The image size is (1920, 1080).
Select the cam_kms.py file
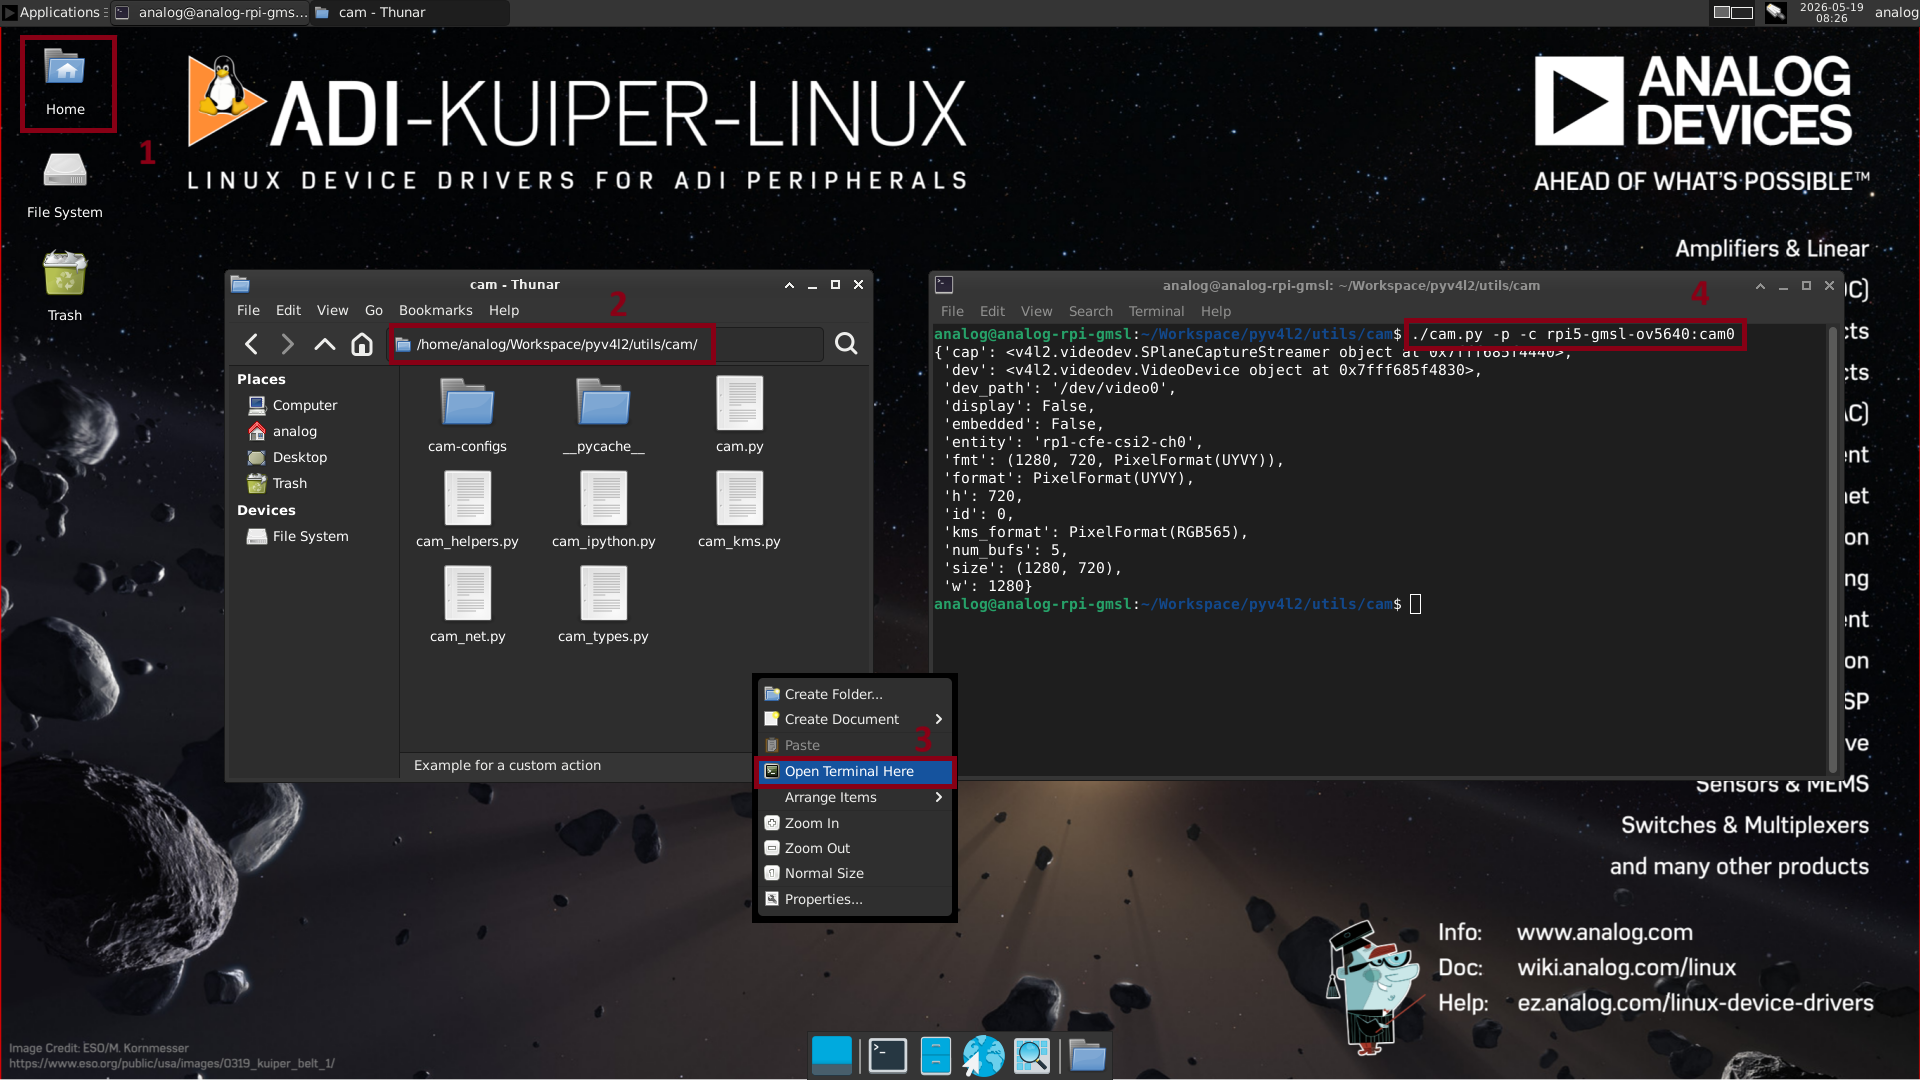740,510
